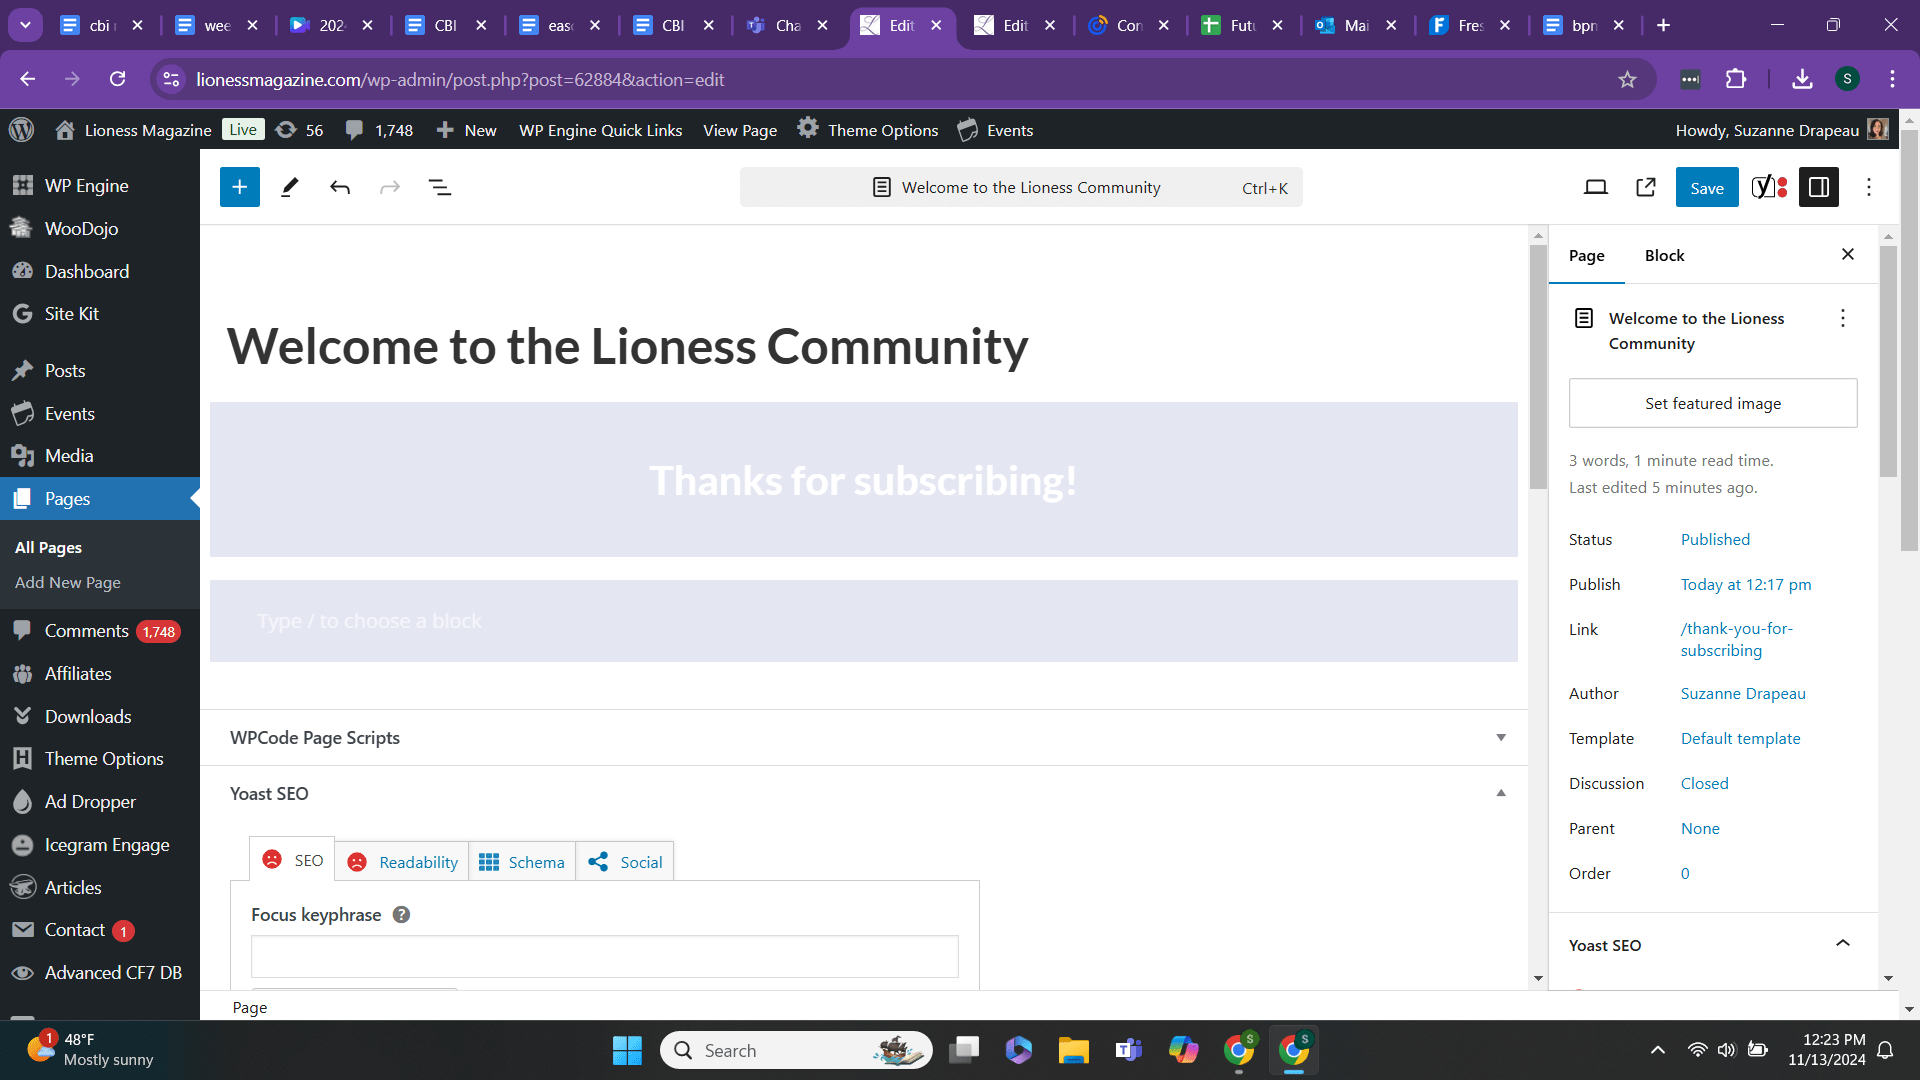This screenshot has width=1920, height=1080.
Task: Open View Page external link icon
Action: tap(1646, 187)
